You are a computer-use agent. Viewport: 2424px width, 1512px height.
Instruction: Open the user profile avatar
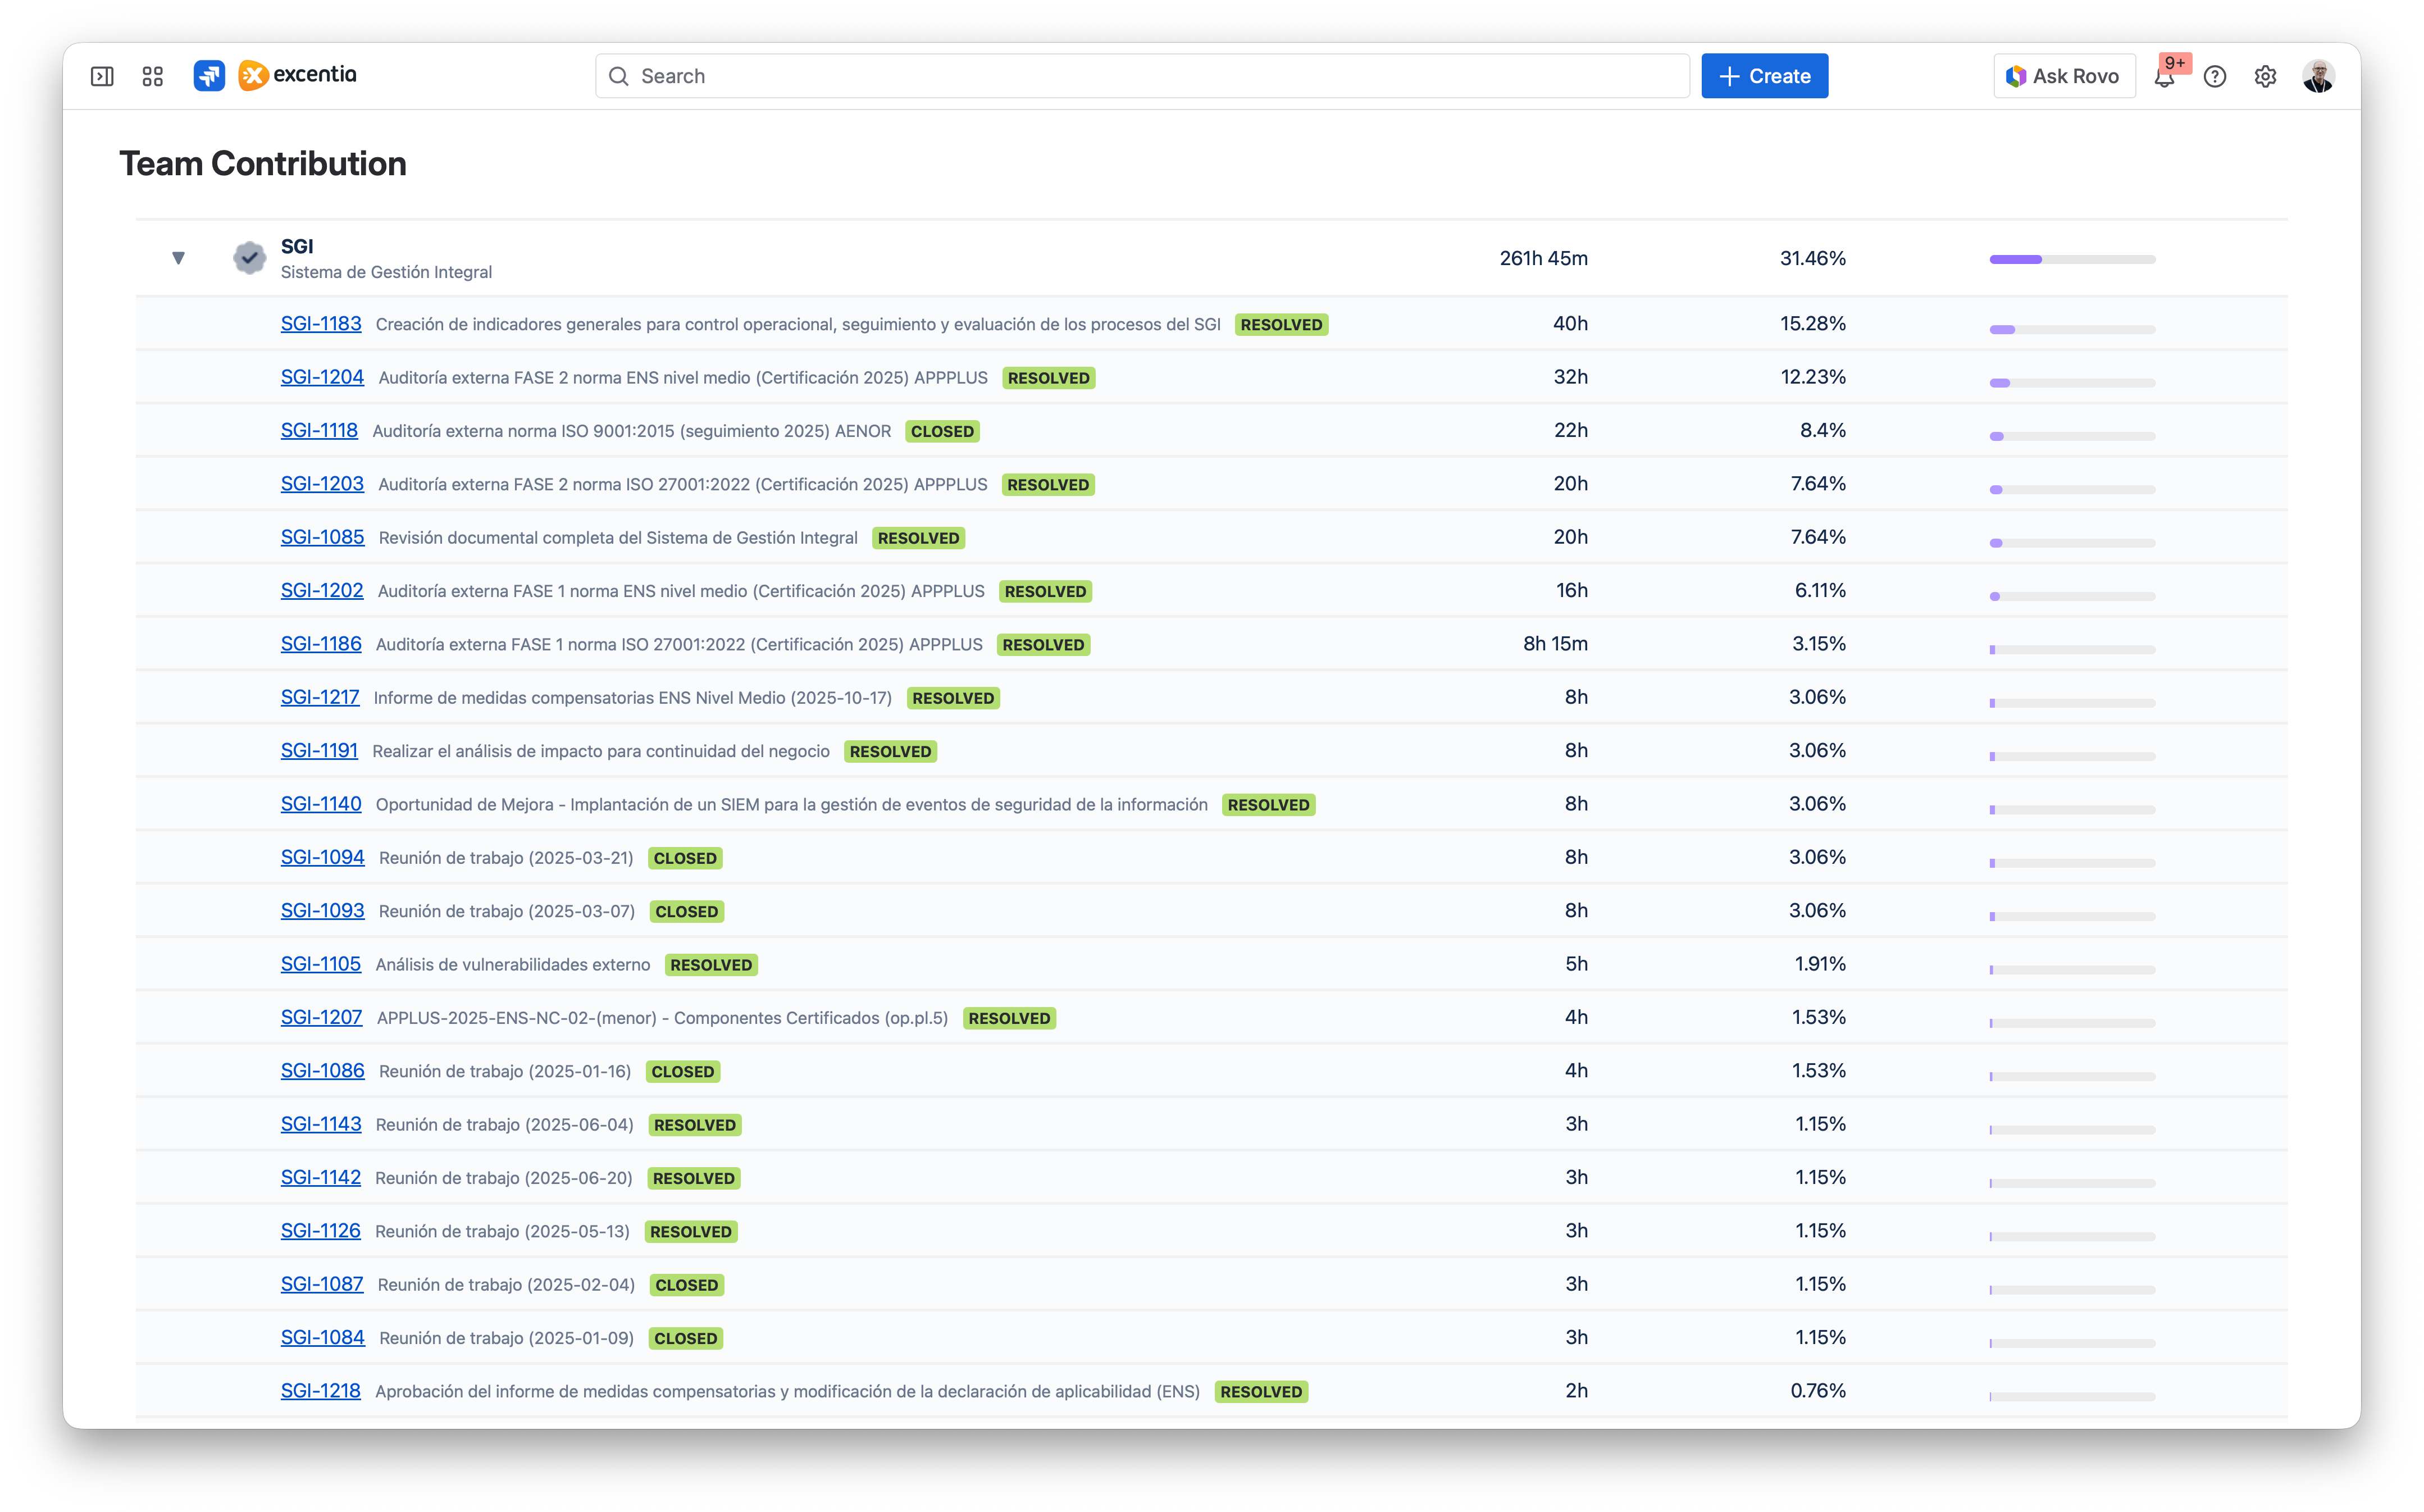(2318, 76)
